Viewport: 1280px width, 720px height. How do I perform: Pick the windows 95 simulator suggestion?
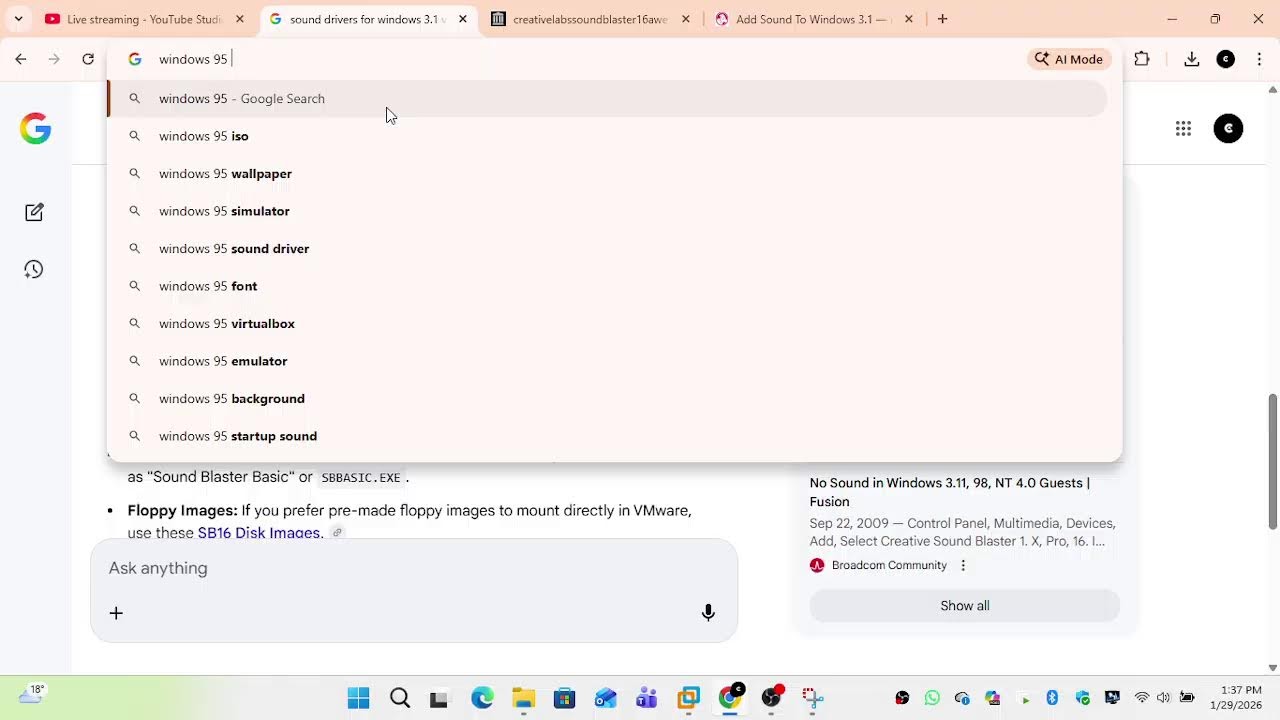click(x=607, y=211)
